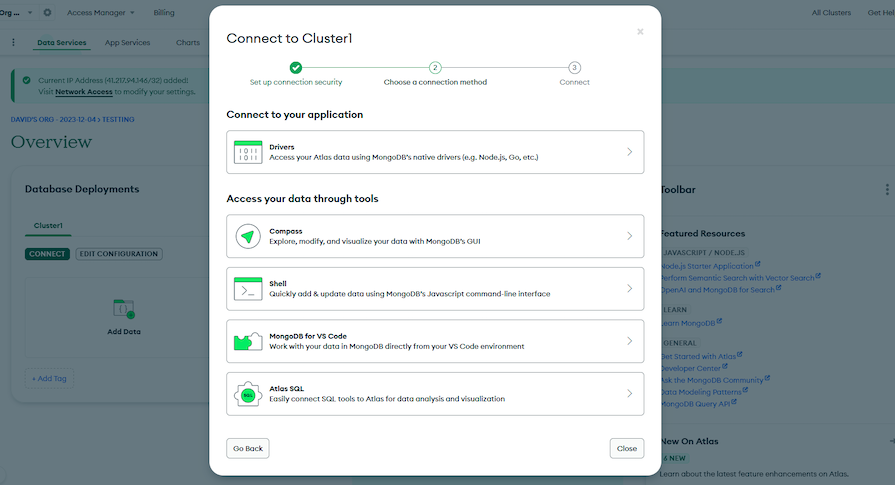
Task: Click the Compass green arrow icon
Action: coord(247,236)
